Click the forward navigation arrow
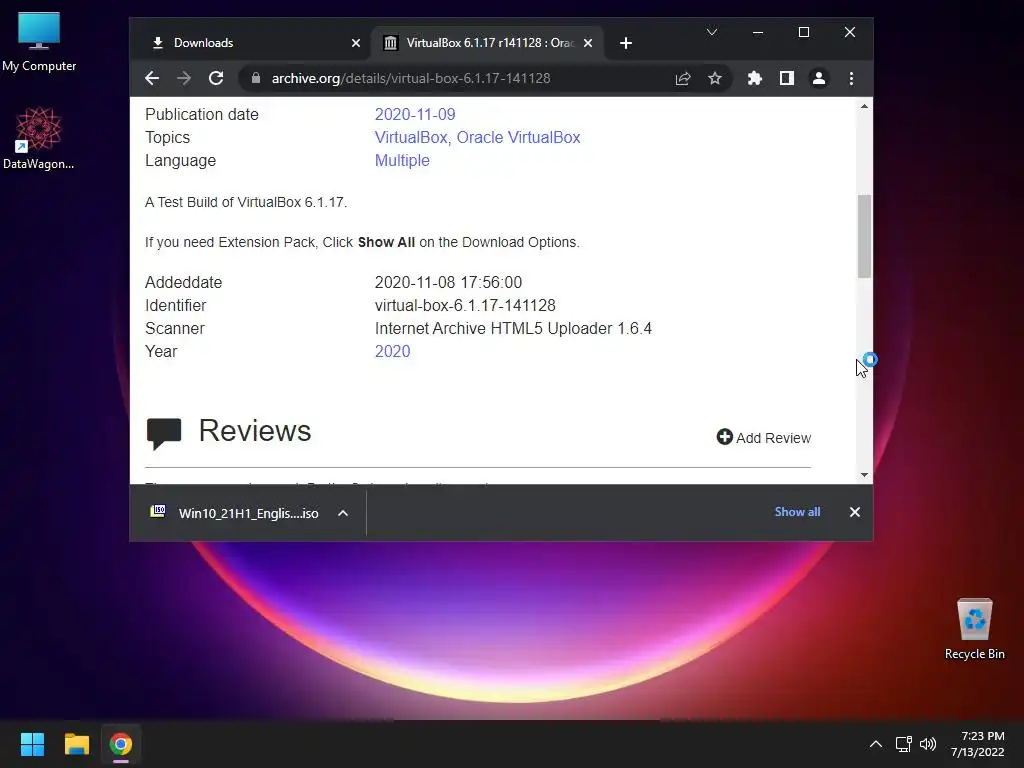Image resolution: width=1024 pixels, height=768 pixels. [x=184, y=78]
